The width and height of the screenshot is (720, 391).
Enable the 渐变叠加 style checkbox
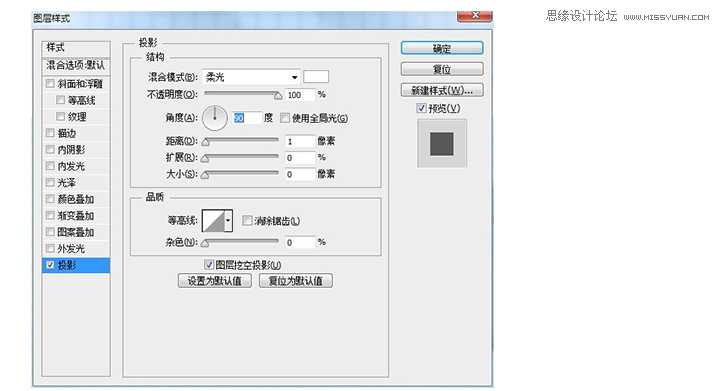click(x=50, y=216)
